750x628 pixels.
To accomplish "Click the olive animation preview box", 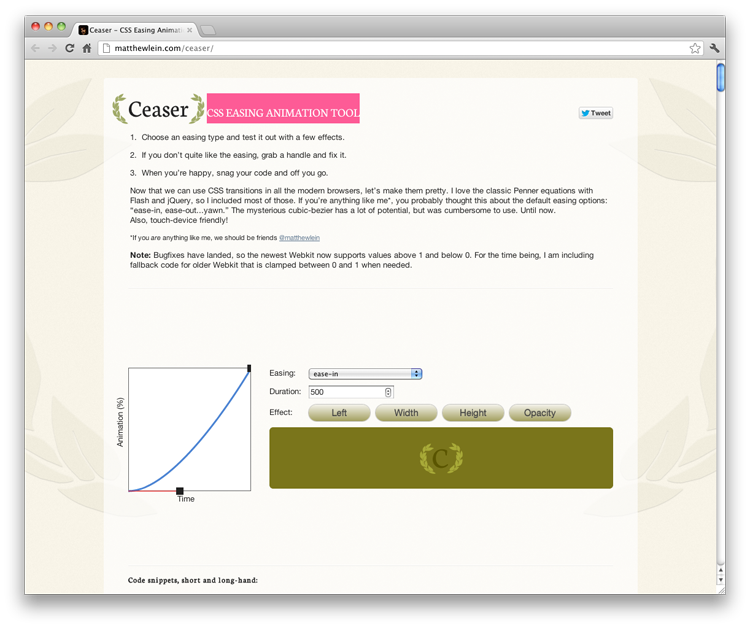I will (441, 458).
